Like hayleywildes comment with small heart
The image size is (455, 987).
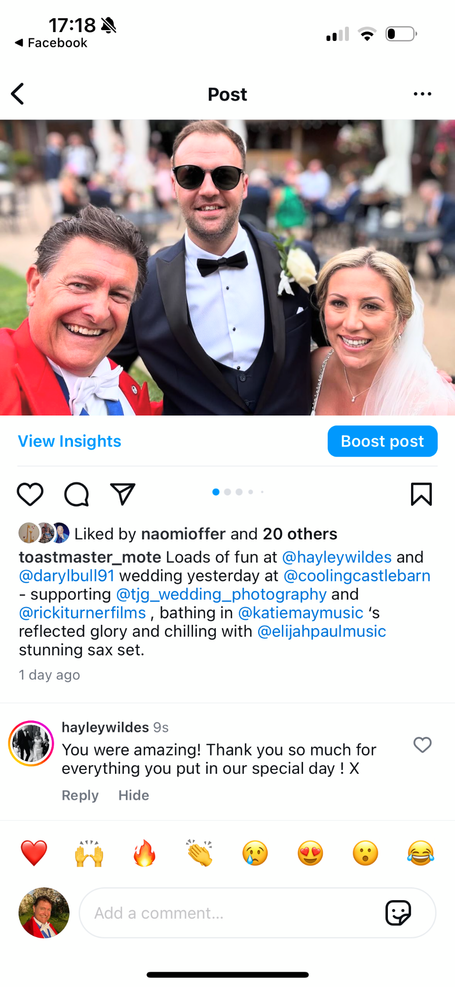[422, 745]
